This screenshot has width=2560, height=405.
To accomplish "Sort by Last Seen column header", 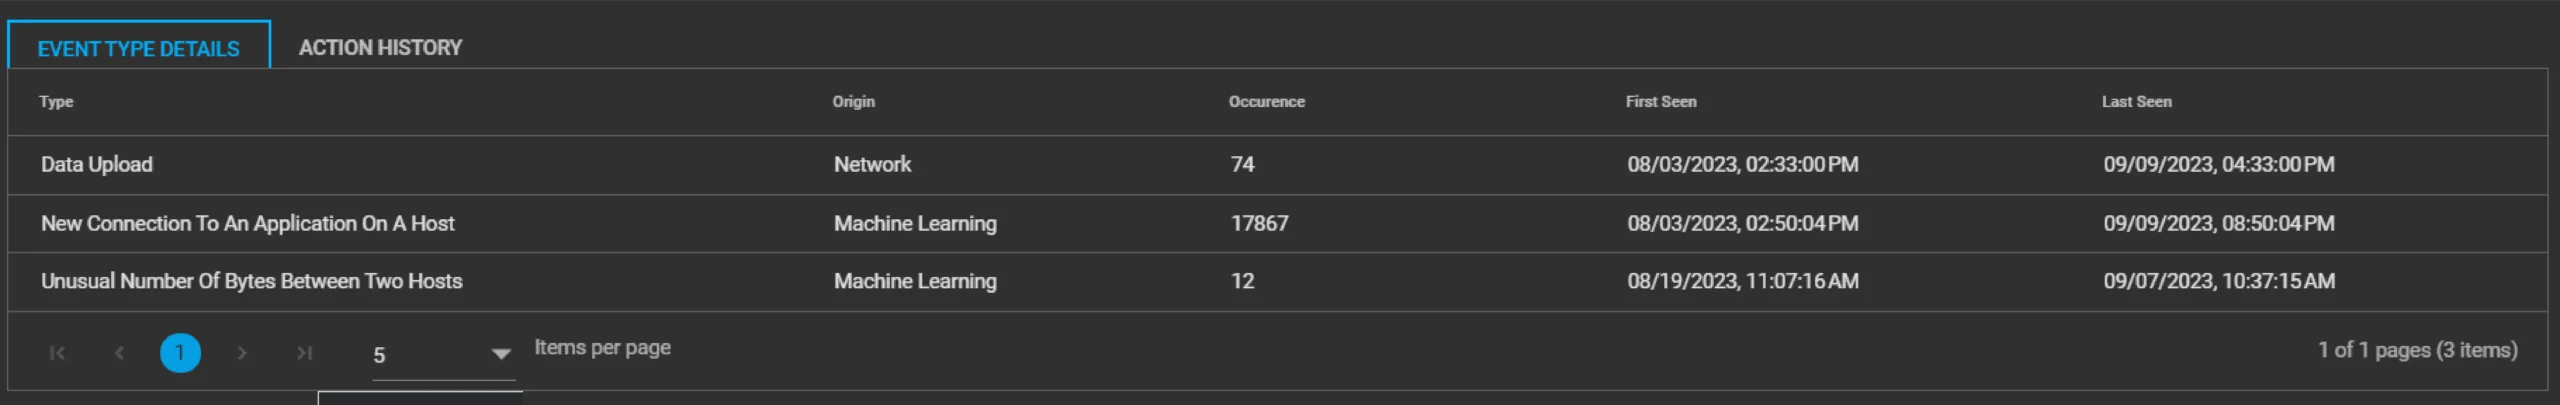I will [2136, 102].
